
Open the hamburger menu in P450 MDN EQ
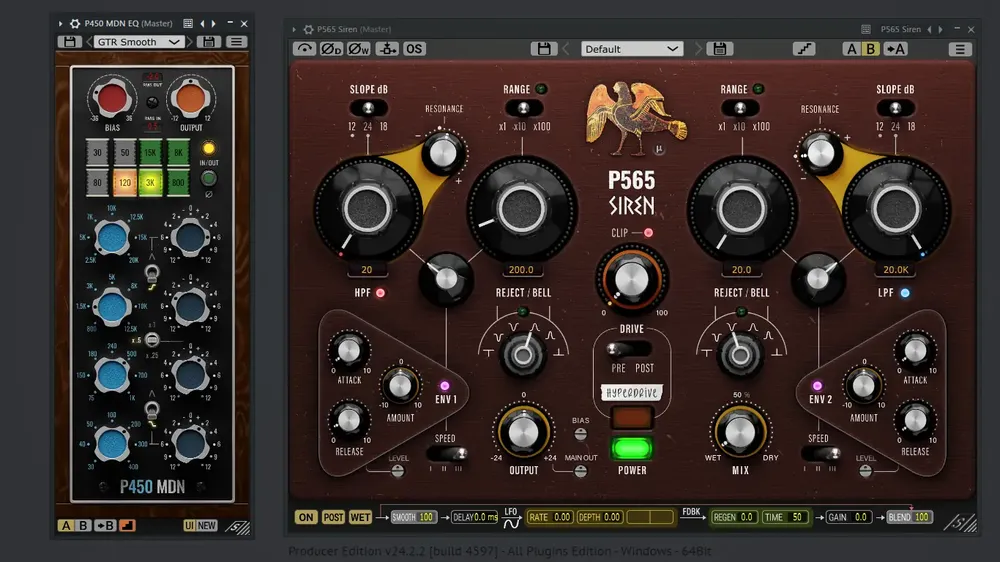point(236,42)
